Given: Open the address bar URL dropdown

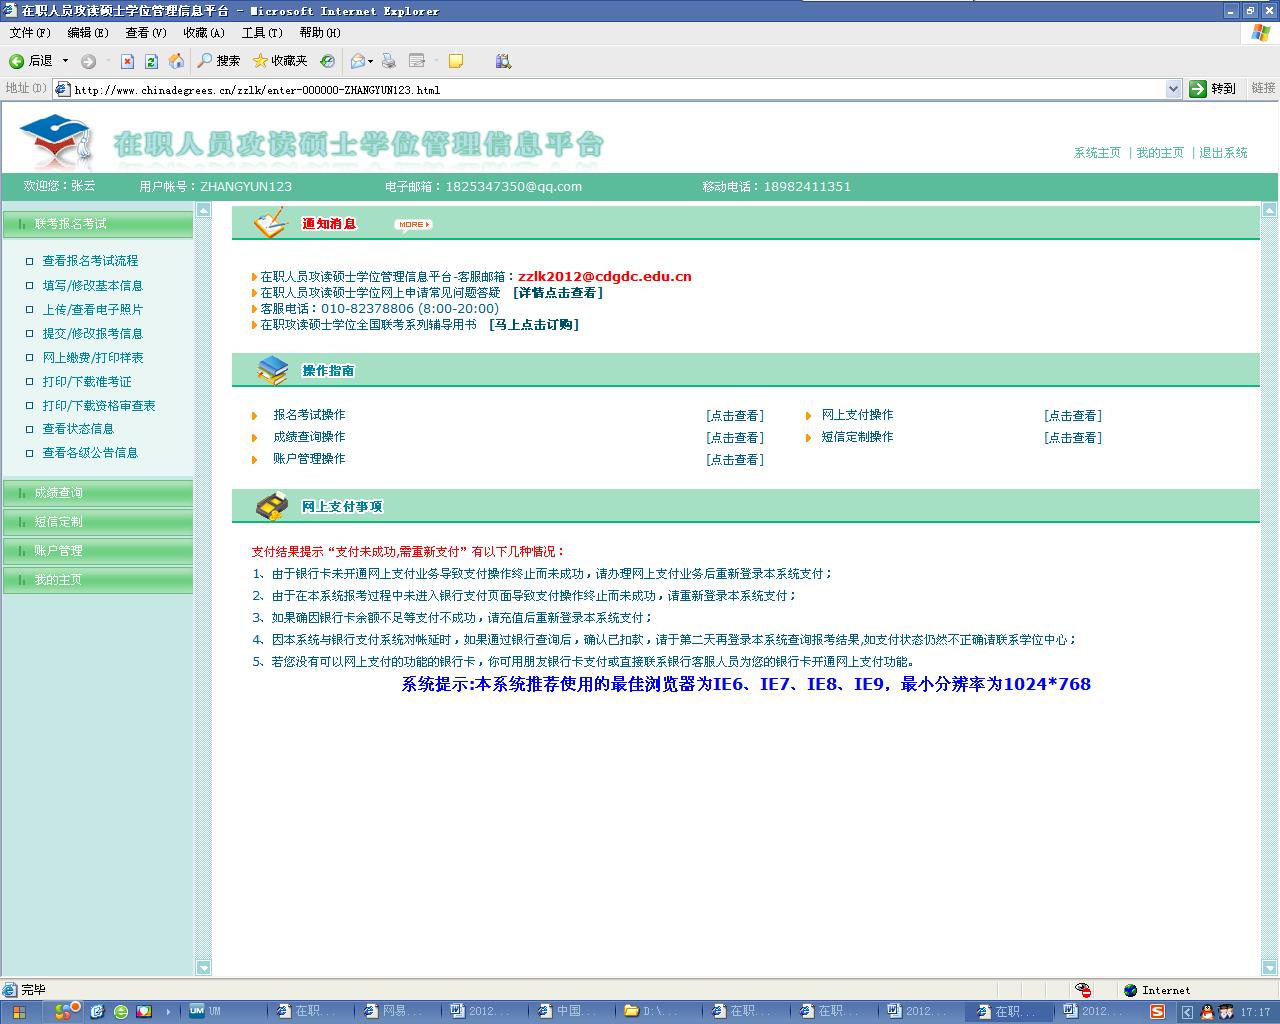Looking at the screenshot, I should [1173, 89].
